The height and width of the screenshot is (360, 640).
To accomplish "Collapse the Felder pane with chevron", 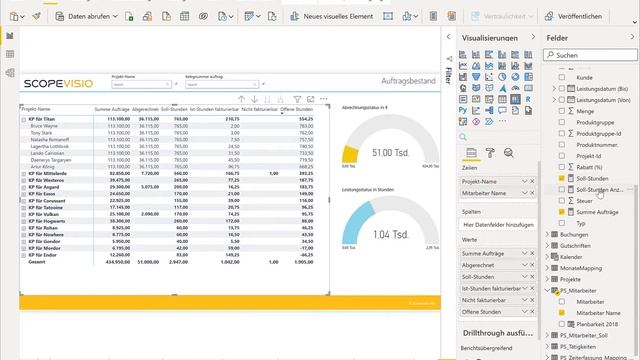I will point(632,37).
